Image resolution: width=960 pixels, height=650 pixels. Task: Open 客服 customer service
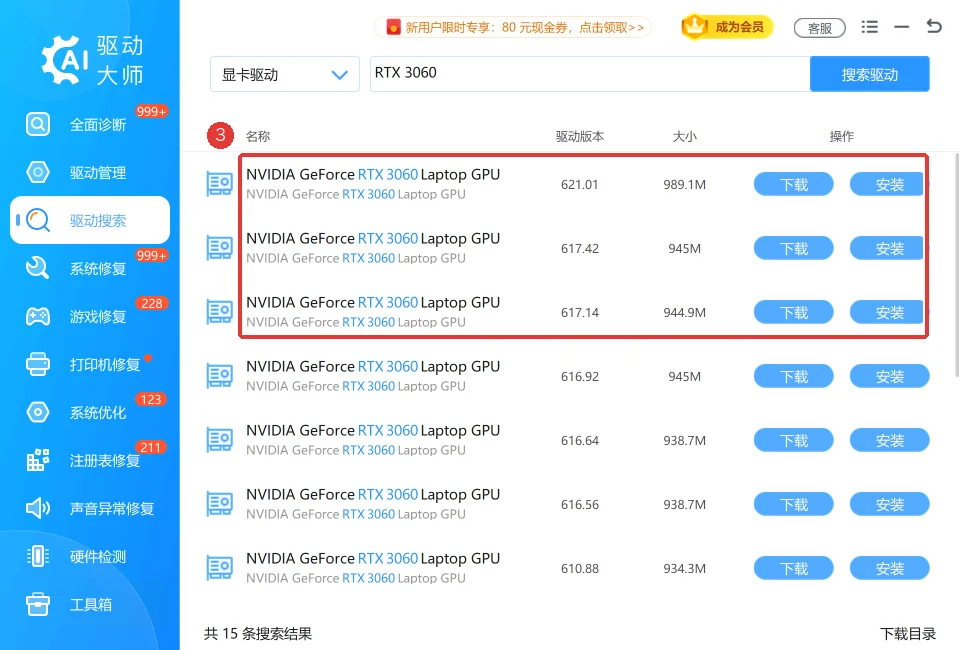(819, 28)
